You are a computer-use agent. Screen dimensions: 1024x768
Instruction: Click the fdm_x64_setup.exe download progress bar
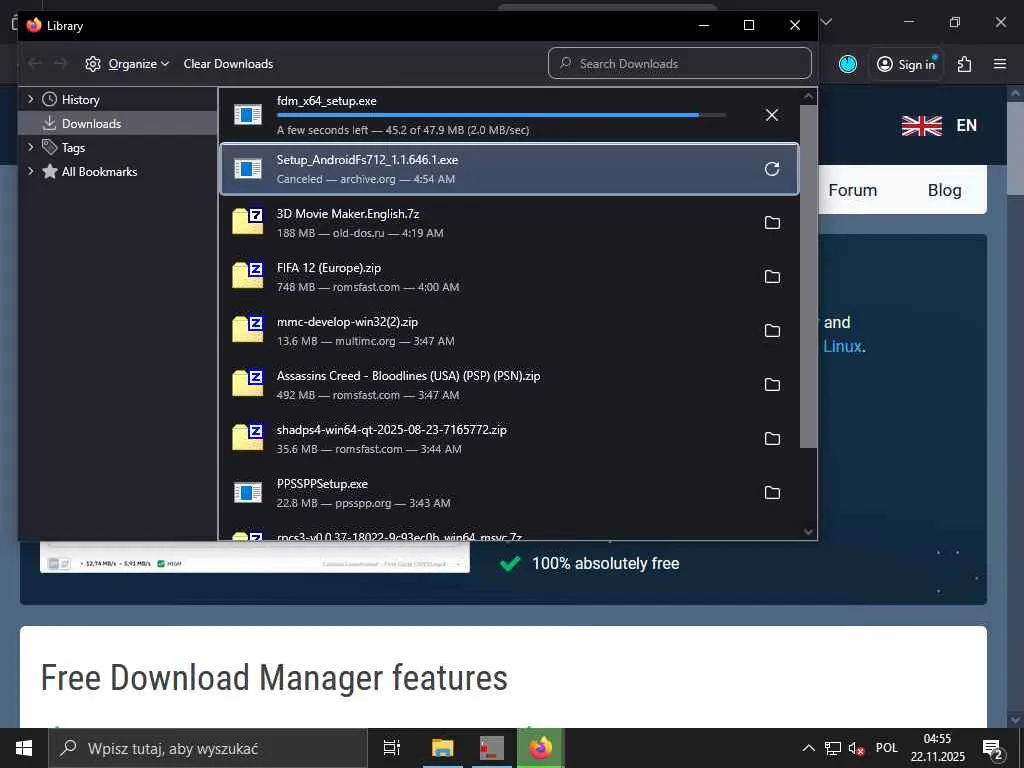pyautogui.click(x=501, y=115)
